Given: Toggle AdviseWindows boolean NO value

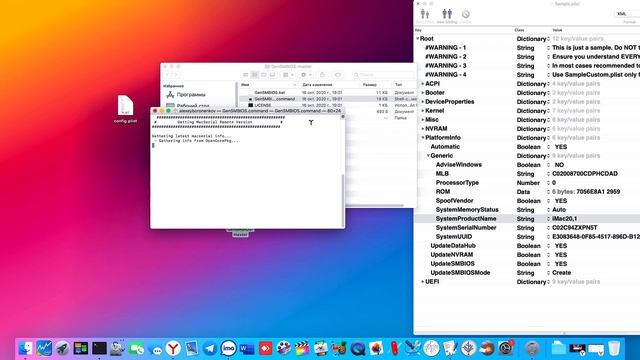Looking at the screenshot, I should pyautogui.click(x=559, y=165).
